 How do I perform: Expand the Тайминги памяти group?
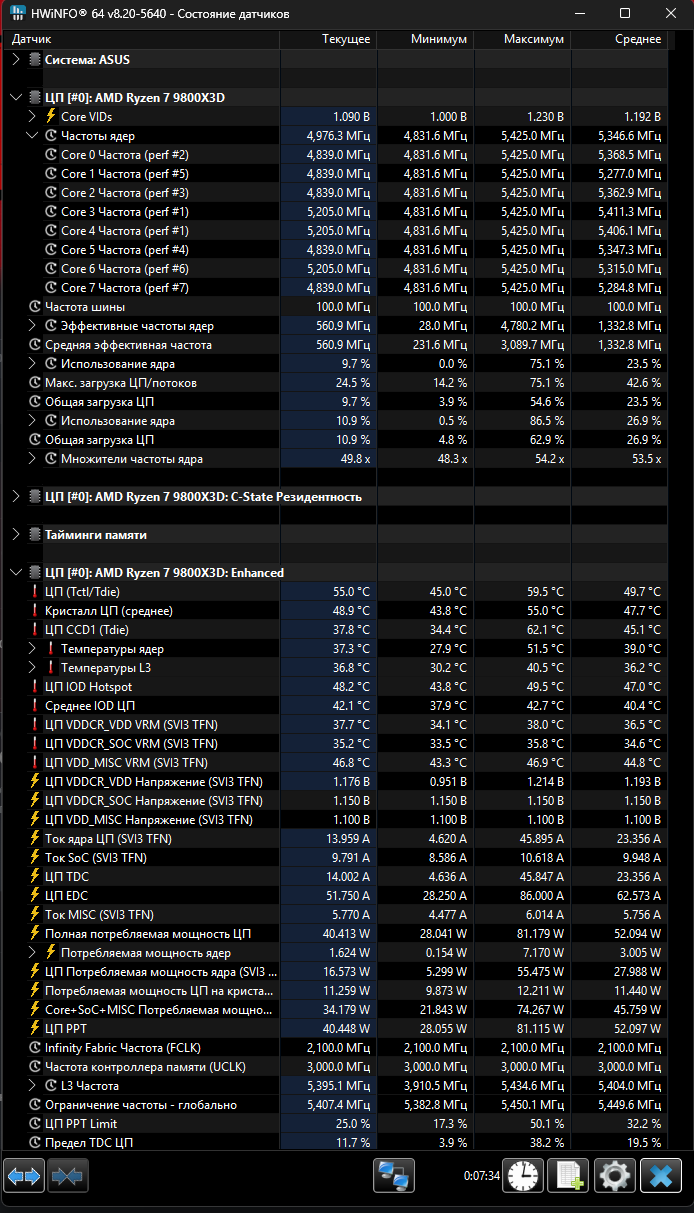(15, 535)
